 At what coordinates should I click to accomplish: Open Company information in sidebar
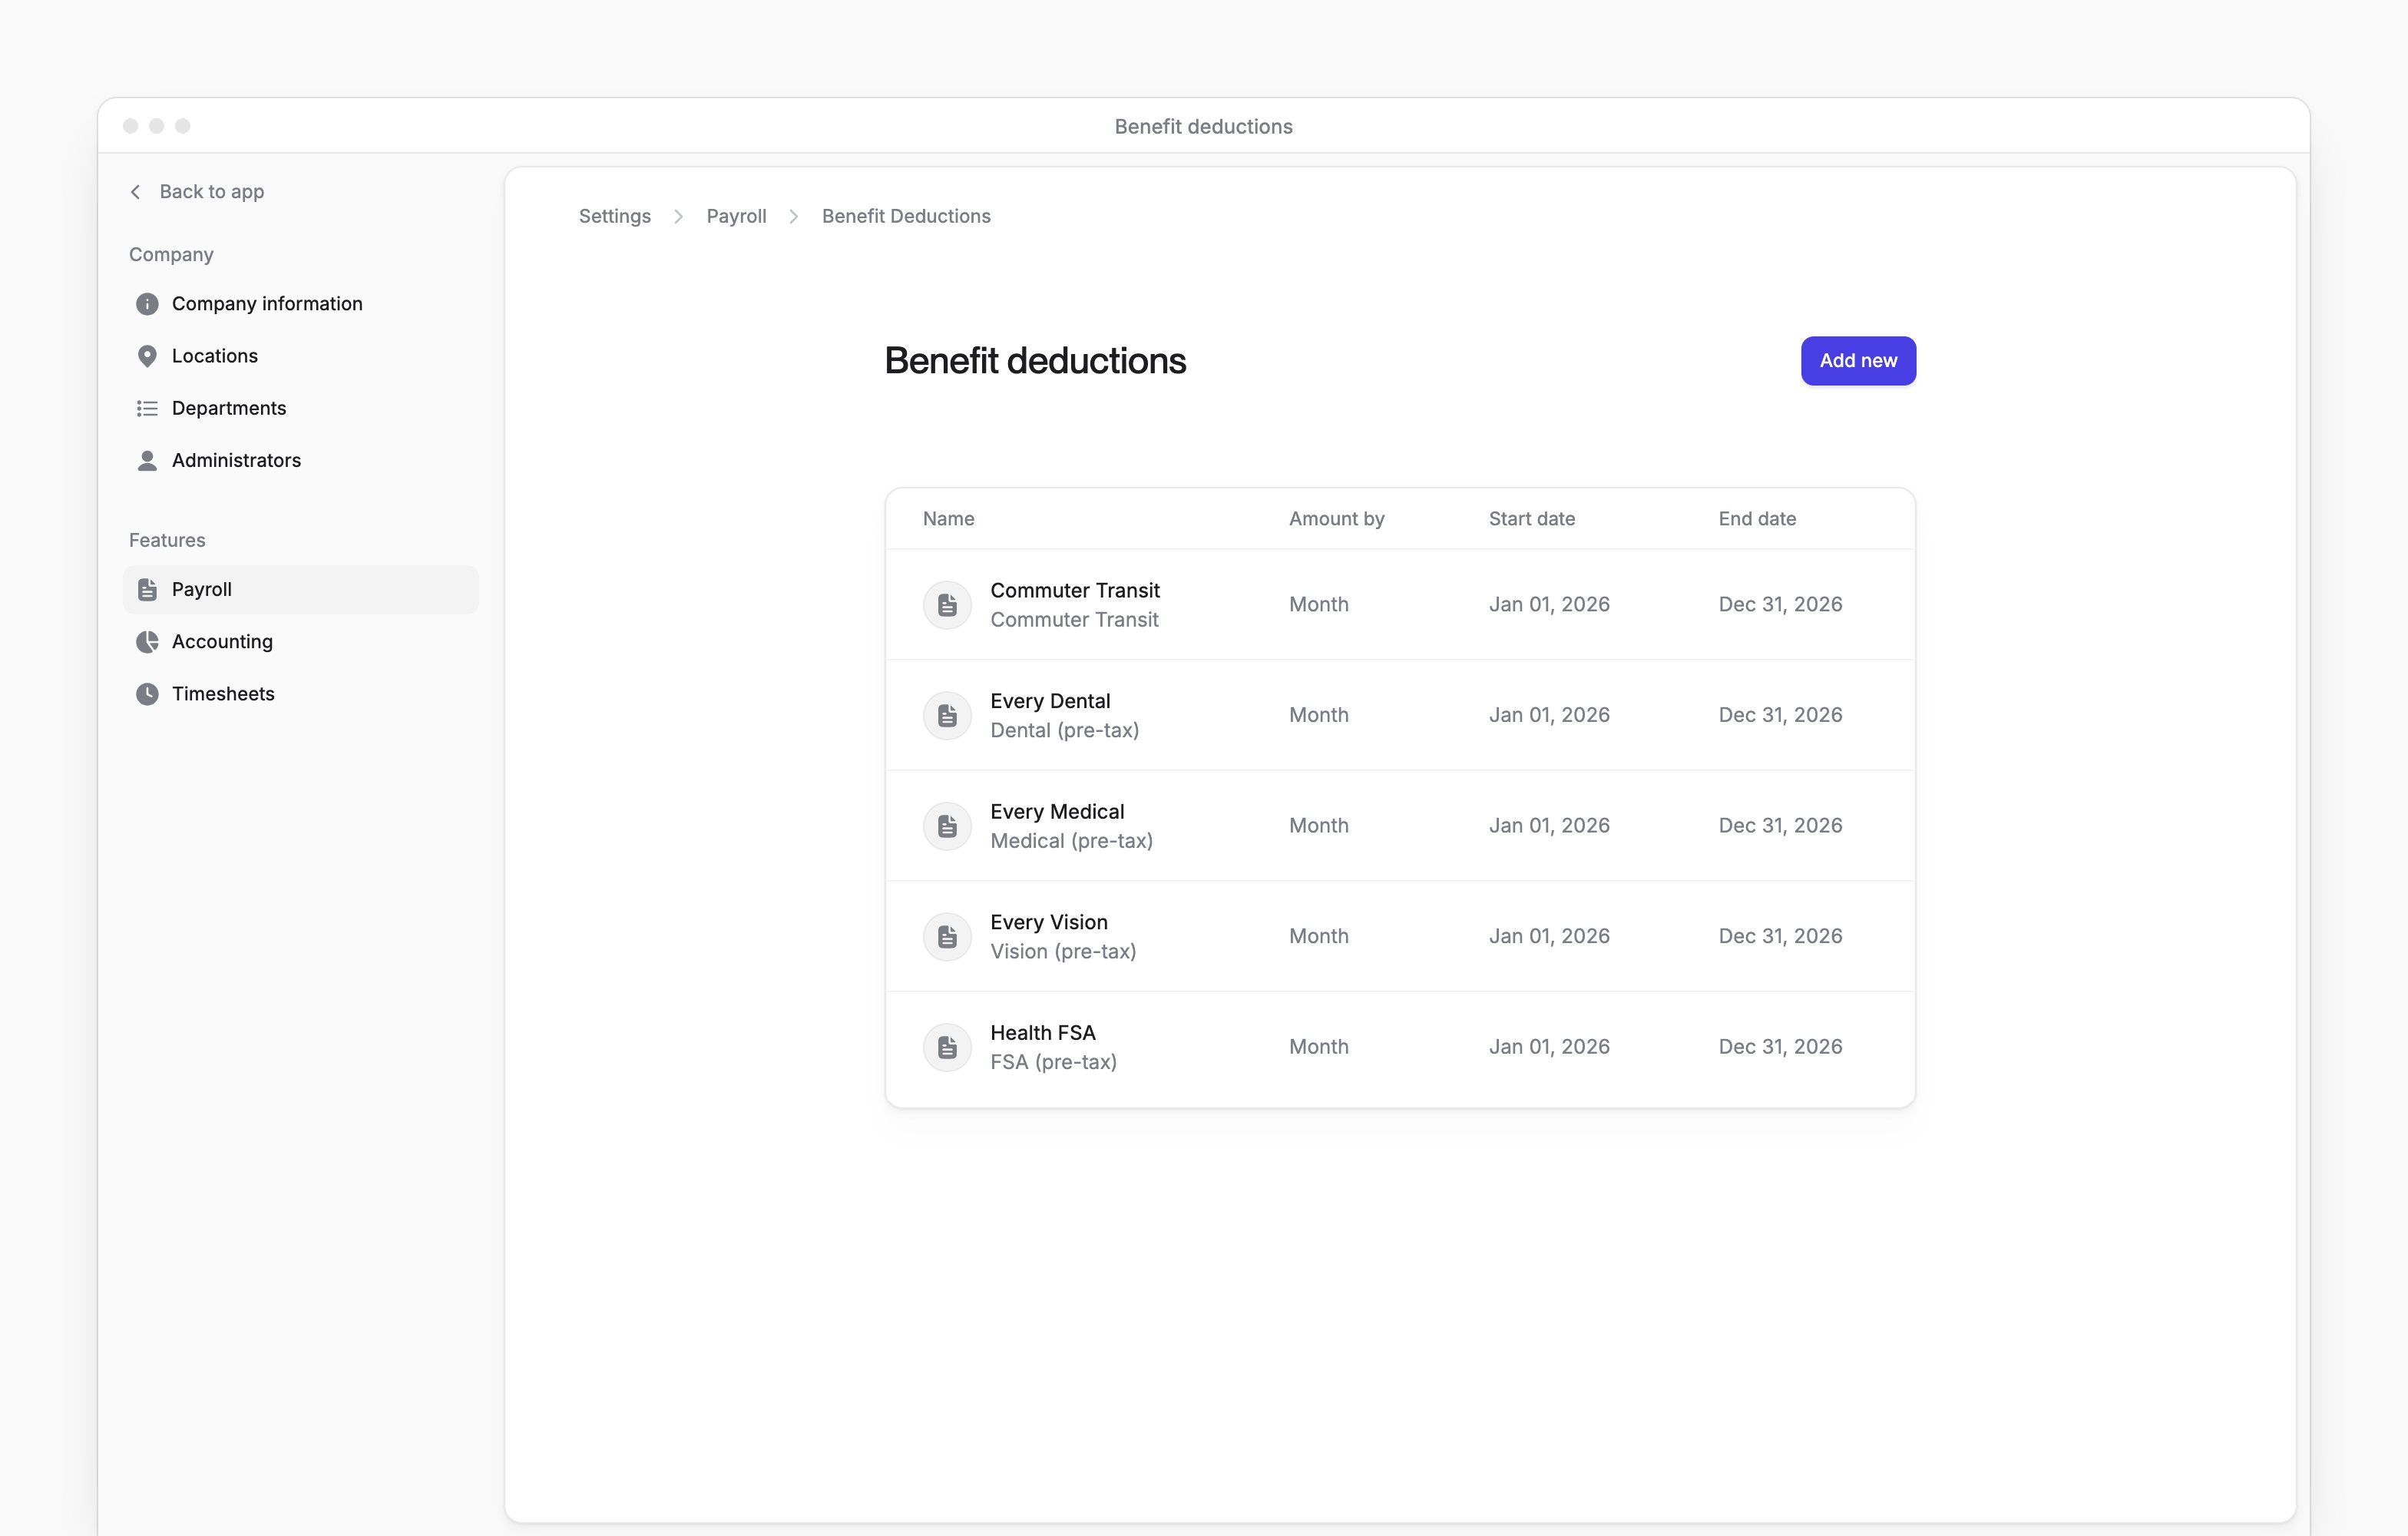coord(301,304)
